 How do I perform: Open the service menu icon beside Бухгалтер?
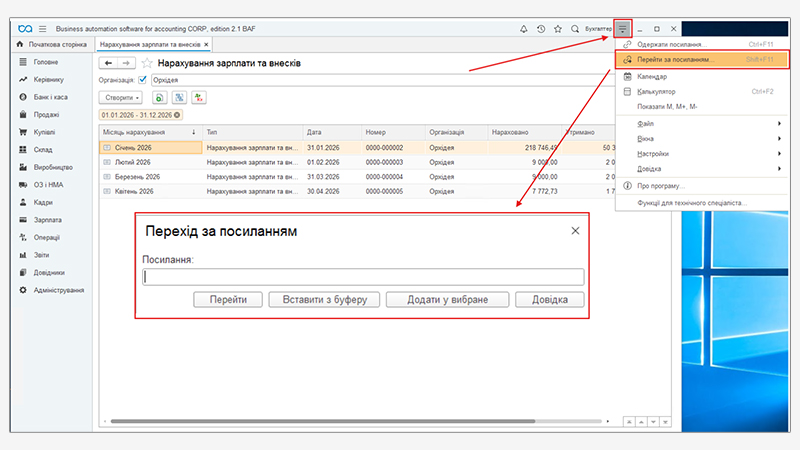coord(623,29)
